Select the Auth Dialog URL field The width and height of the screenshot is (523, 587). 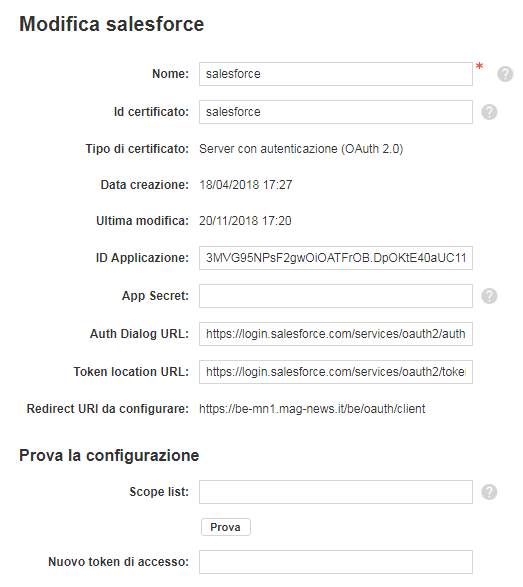[x=336, y=334]
